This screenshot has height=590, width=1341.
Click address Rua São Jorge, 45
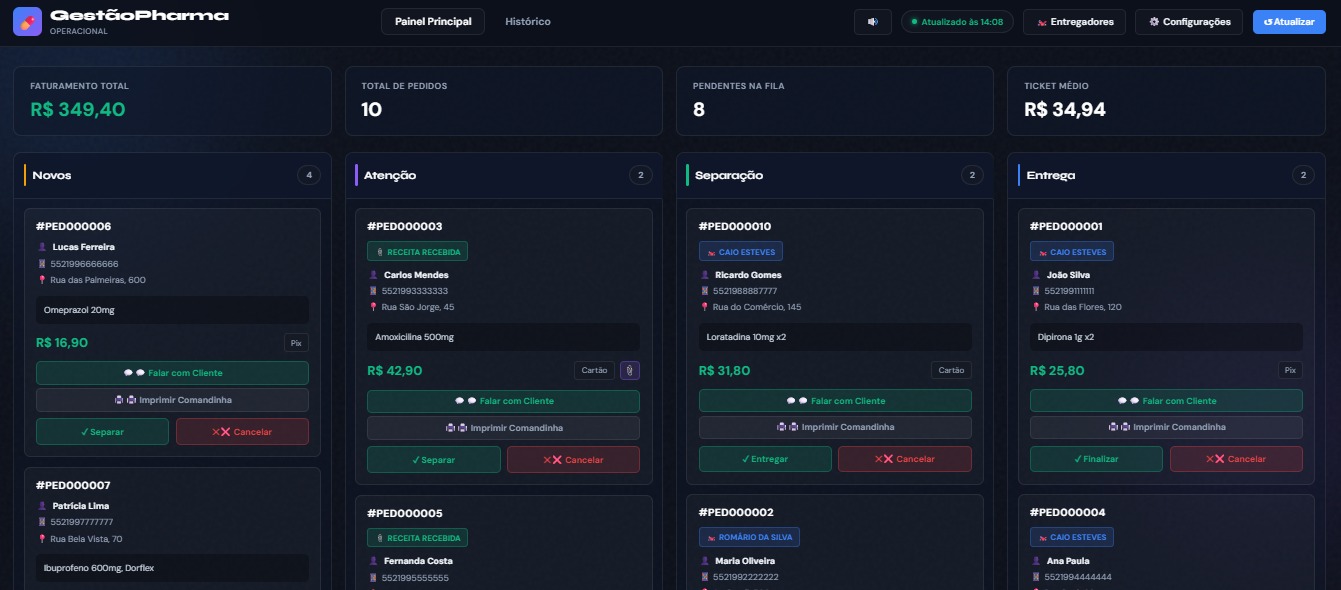(x=418, y=307)
